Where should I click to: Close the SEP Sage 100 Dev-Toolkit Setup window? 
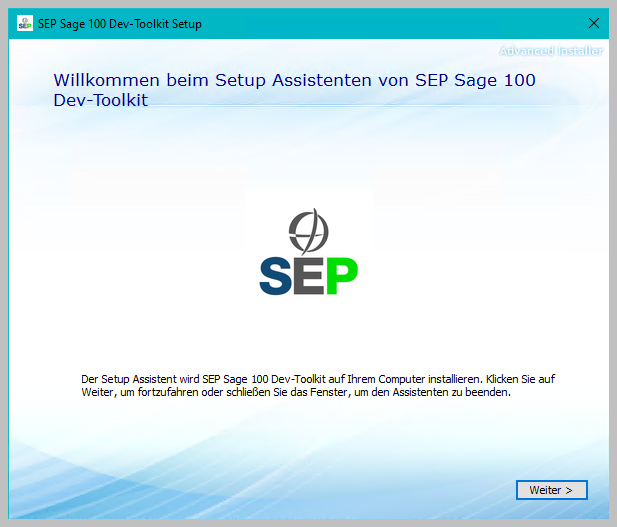pyautogui.click(x=594, y=23)
